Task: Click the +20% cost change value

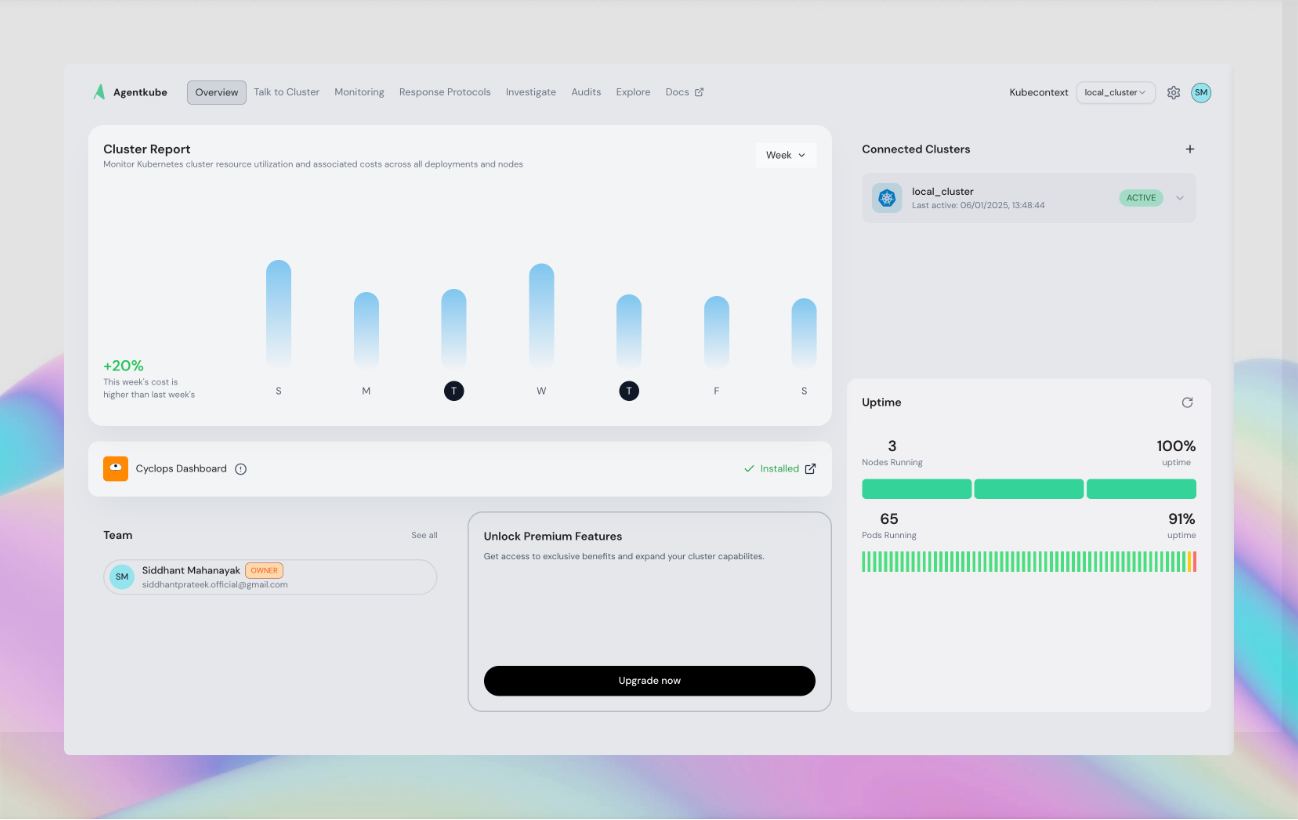Action: pyautogui.click(x=123, y=366)
